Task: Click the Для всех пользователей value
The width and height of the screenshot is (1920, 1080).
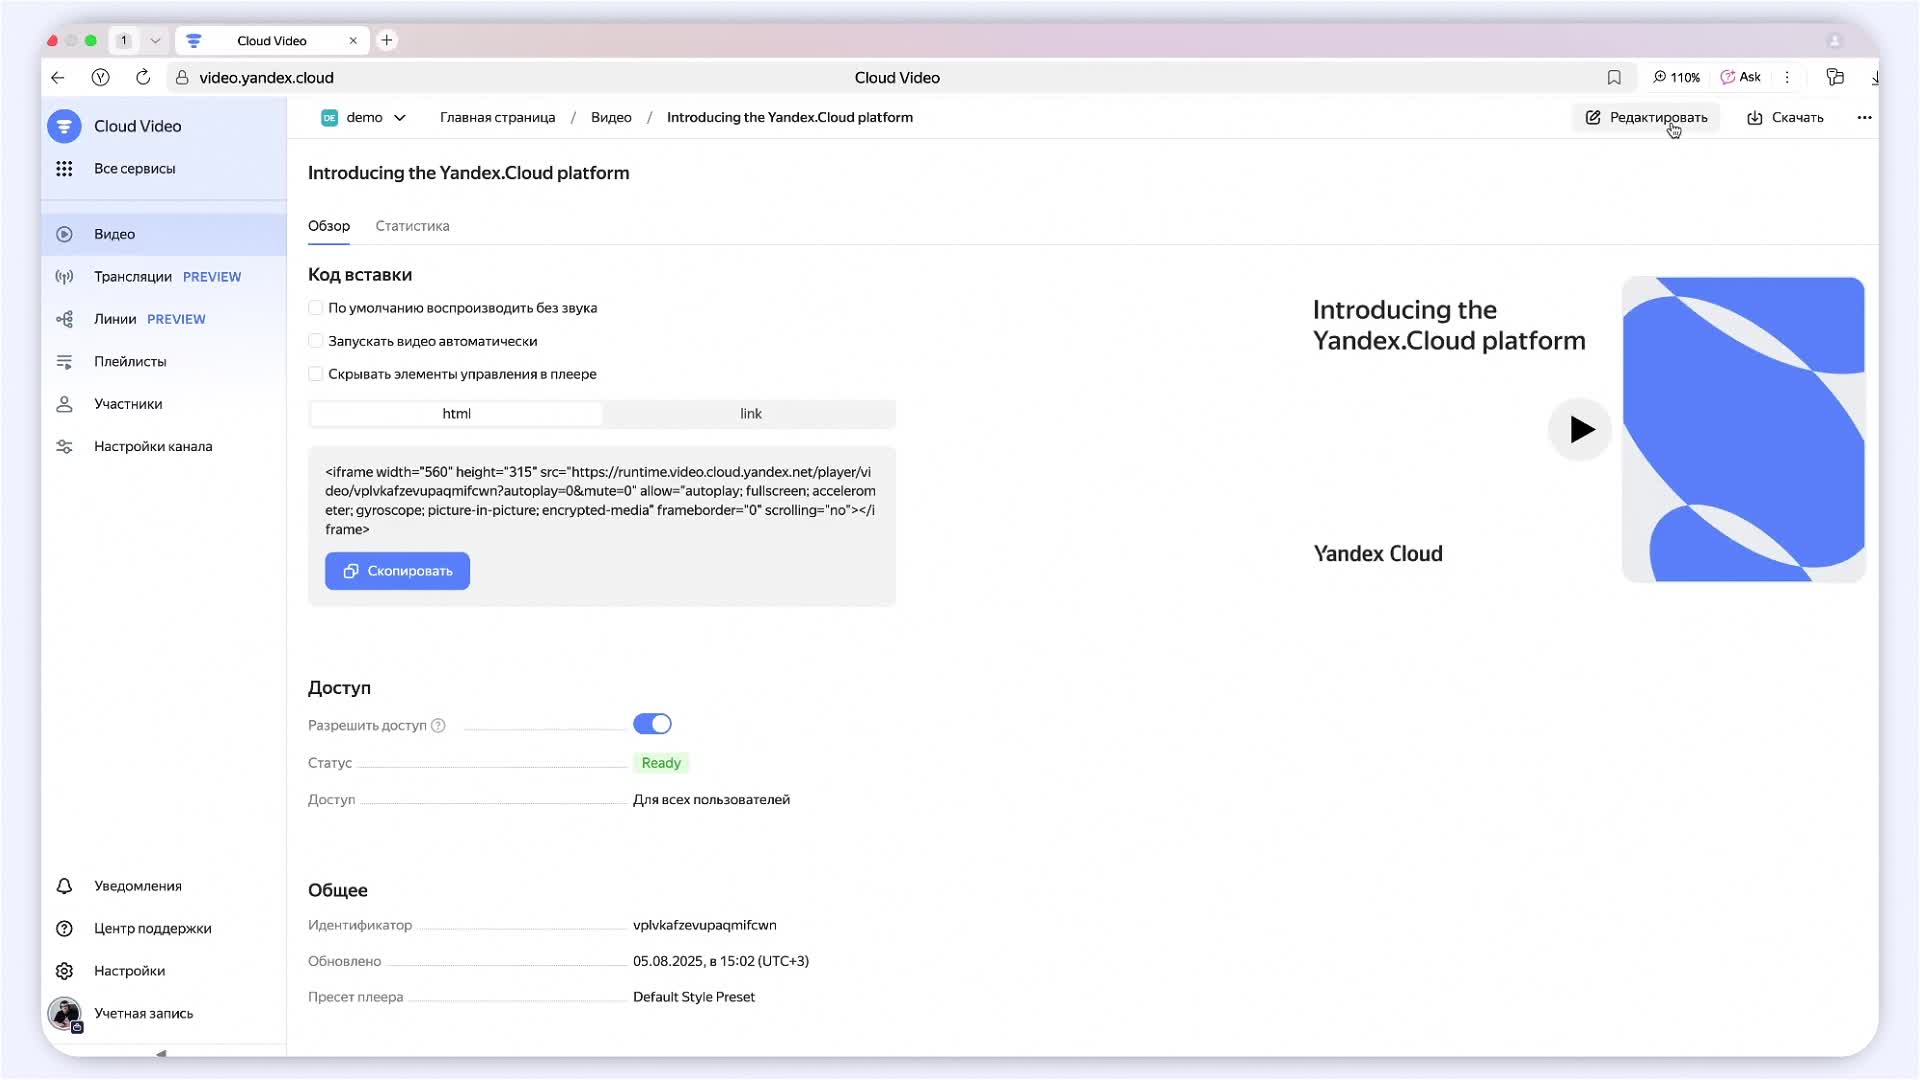Action: pyautogui.click(x=711, y=800)
